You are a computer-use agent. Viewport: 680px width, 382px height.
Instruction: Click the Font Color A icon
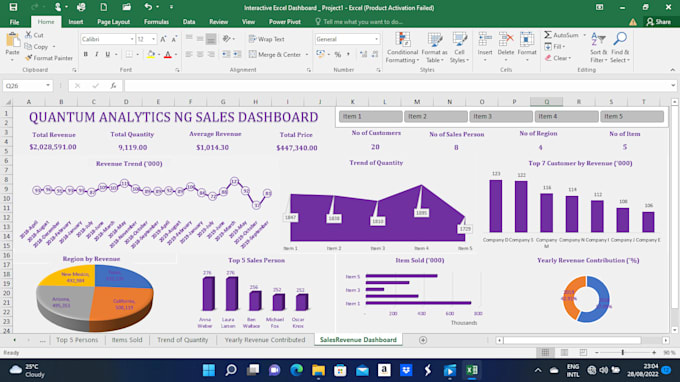click(168, 54)
